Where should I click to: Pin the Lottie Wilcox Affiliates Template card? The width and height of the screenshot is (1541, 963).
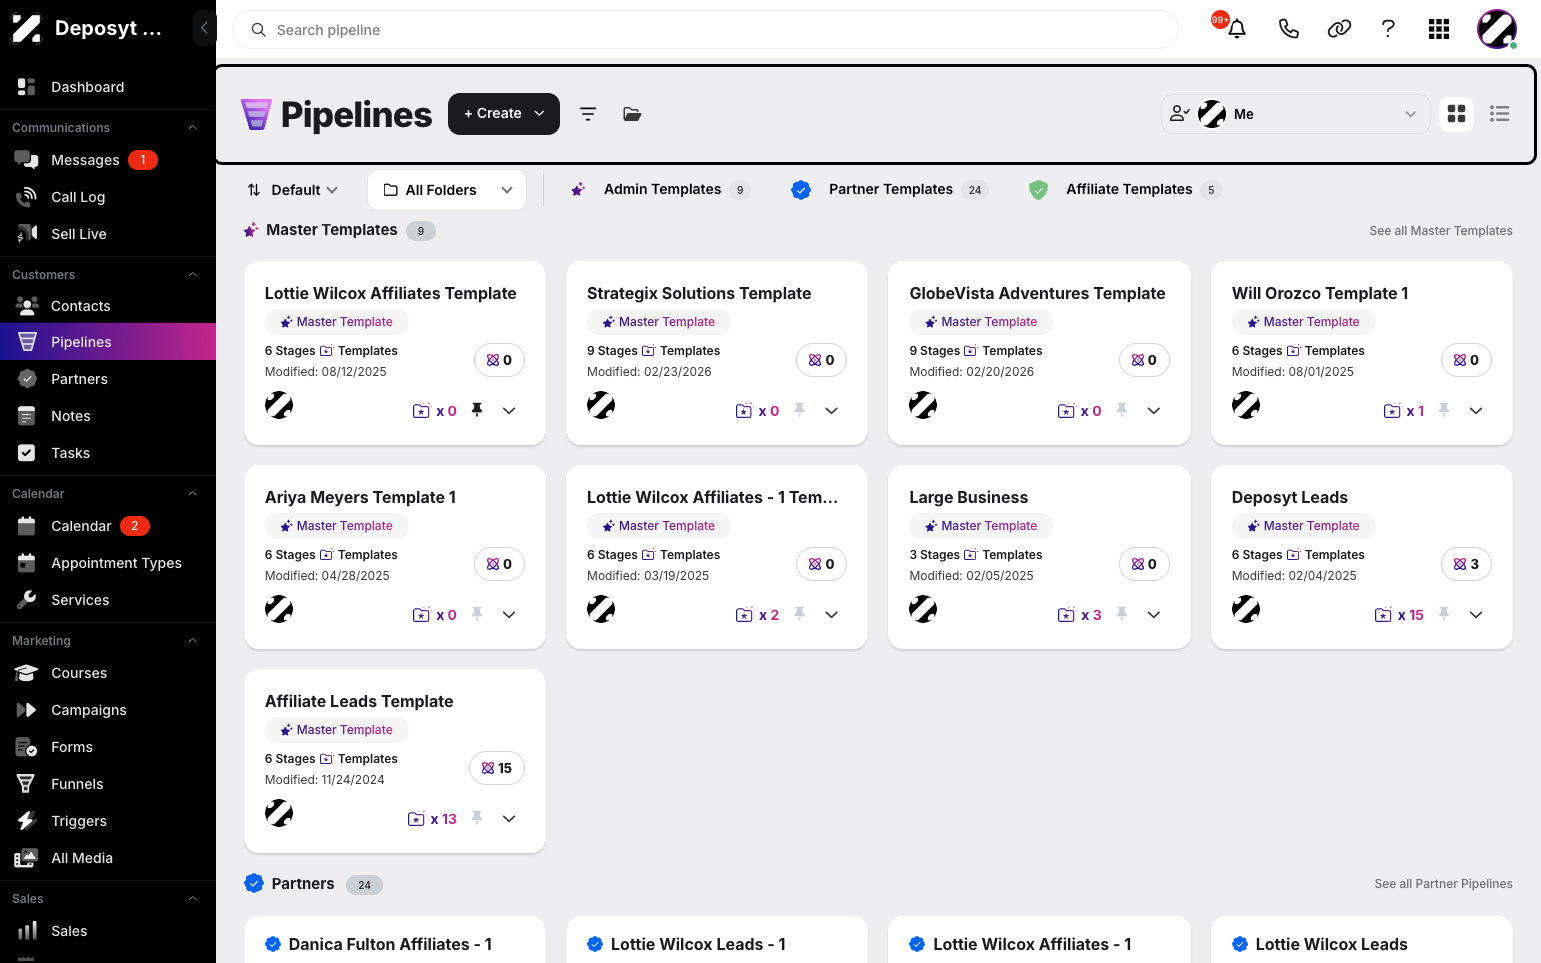[x=477, y=410]
